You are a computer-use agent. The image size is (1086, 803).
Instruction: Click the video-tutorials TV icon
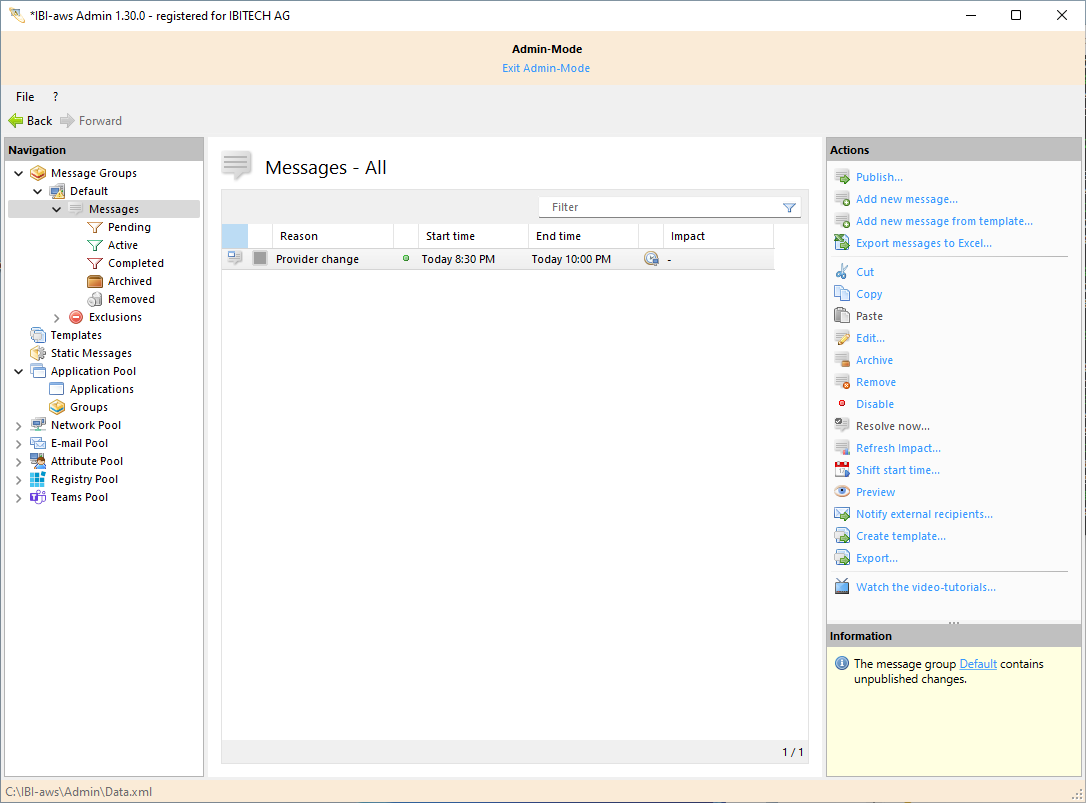pyautogui.click(x=842, y=587)
